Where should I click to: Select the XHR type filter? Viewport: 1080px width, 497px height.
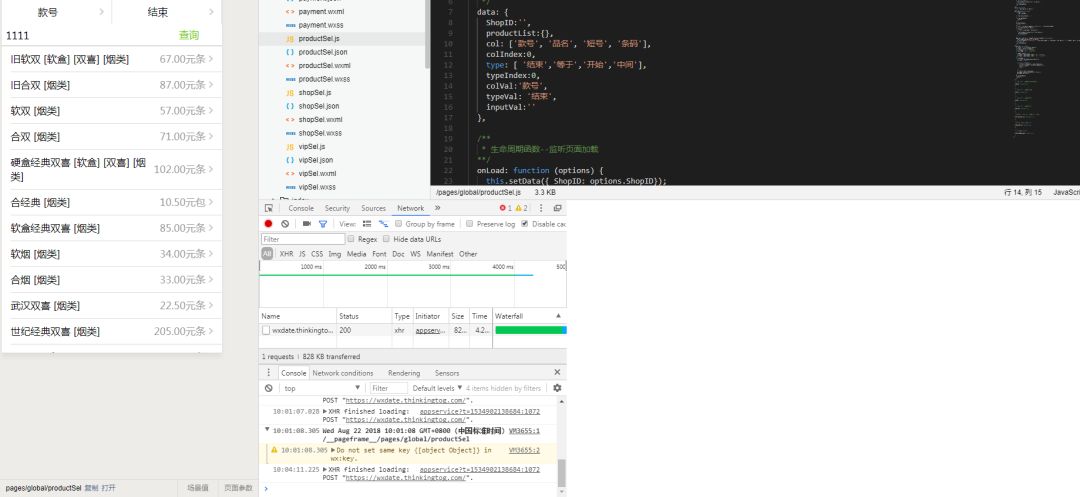click(x=286, y=254)
